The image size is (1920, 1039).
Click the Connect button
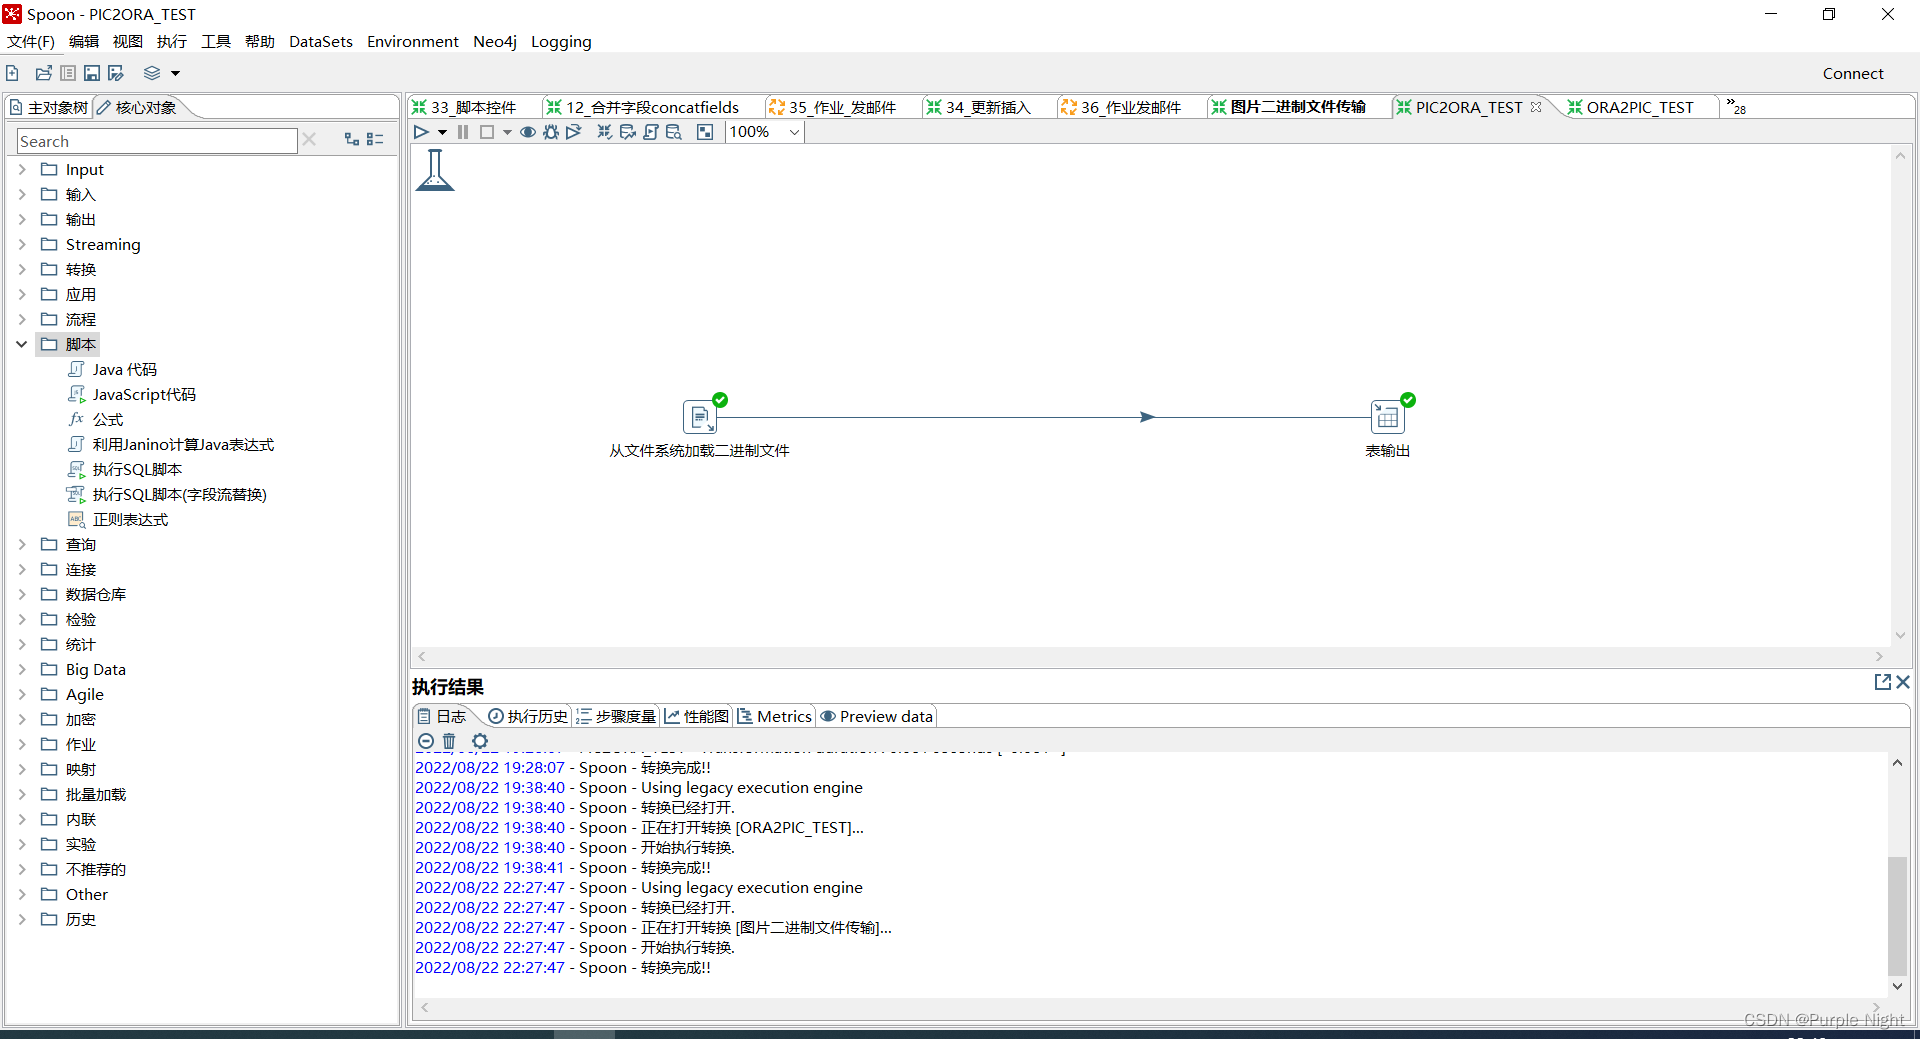[1852, 72]
